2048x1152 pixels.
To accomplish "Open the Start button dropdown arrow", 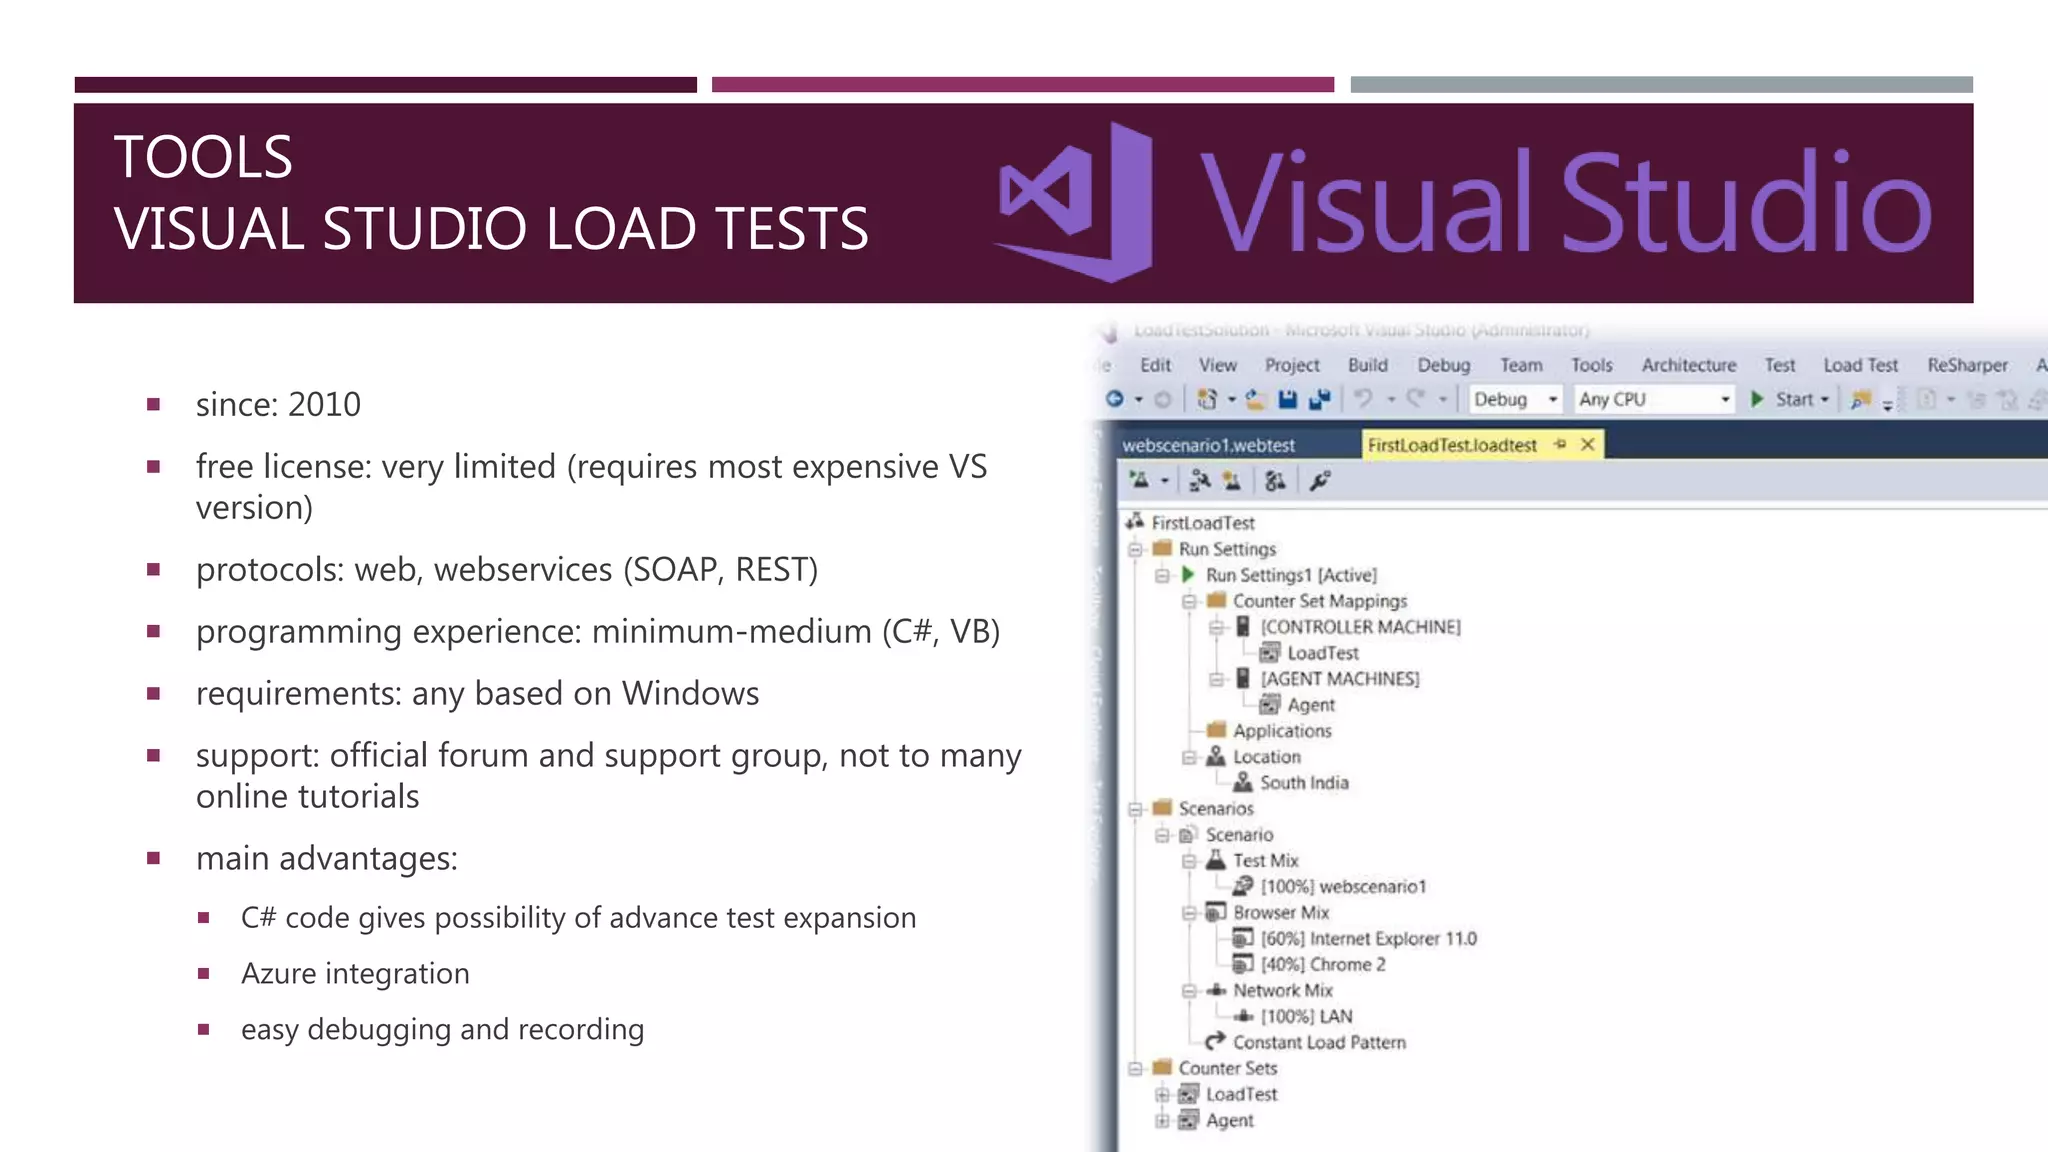I will pos(1825,399).
